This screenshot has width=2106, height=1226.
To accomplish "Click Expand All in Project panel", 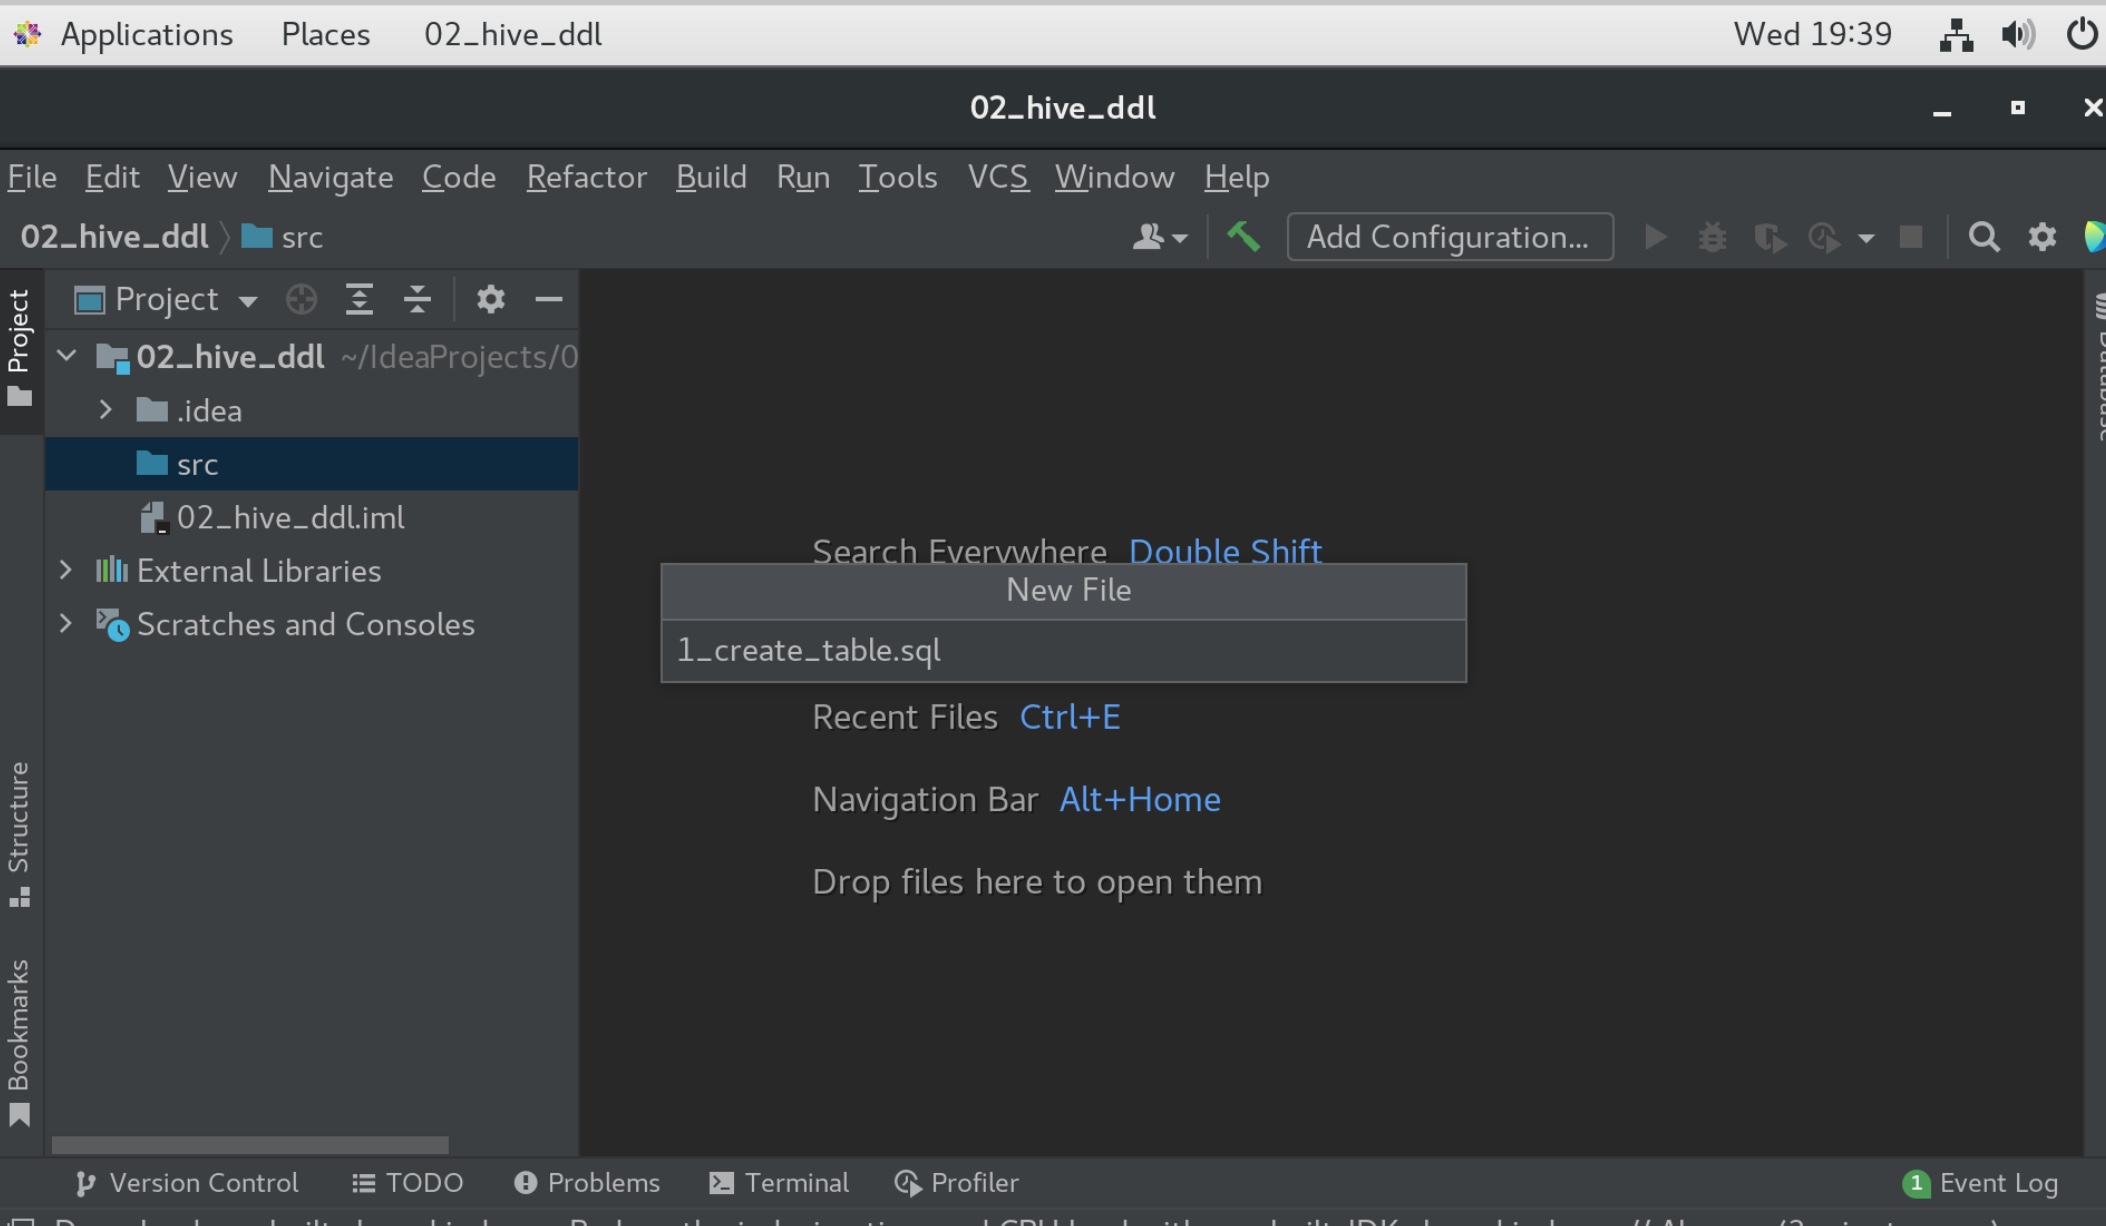I will 359,299.
